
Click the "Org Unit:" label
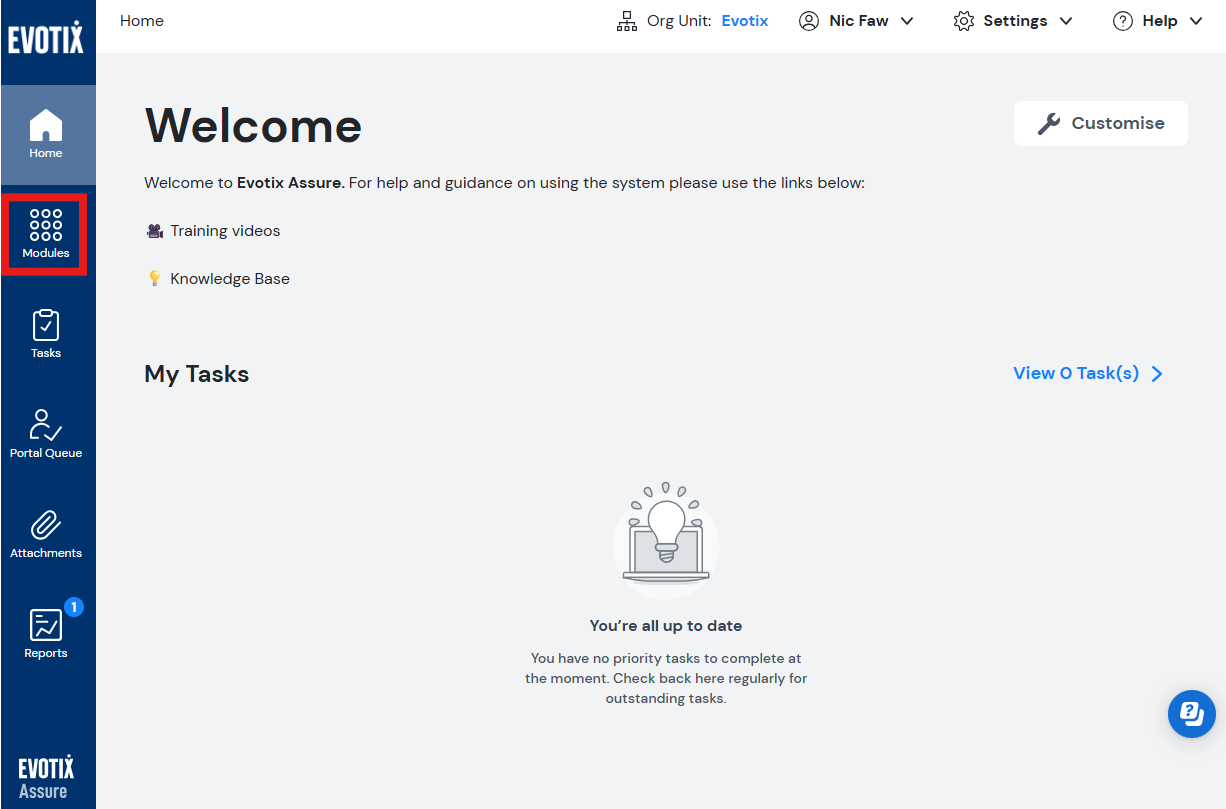coord(679,21)
